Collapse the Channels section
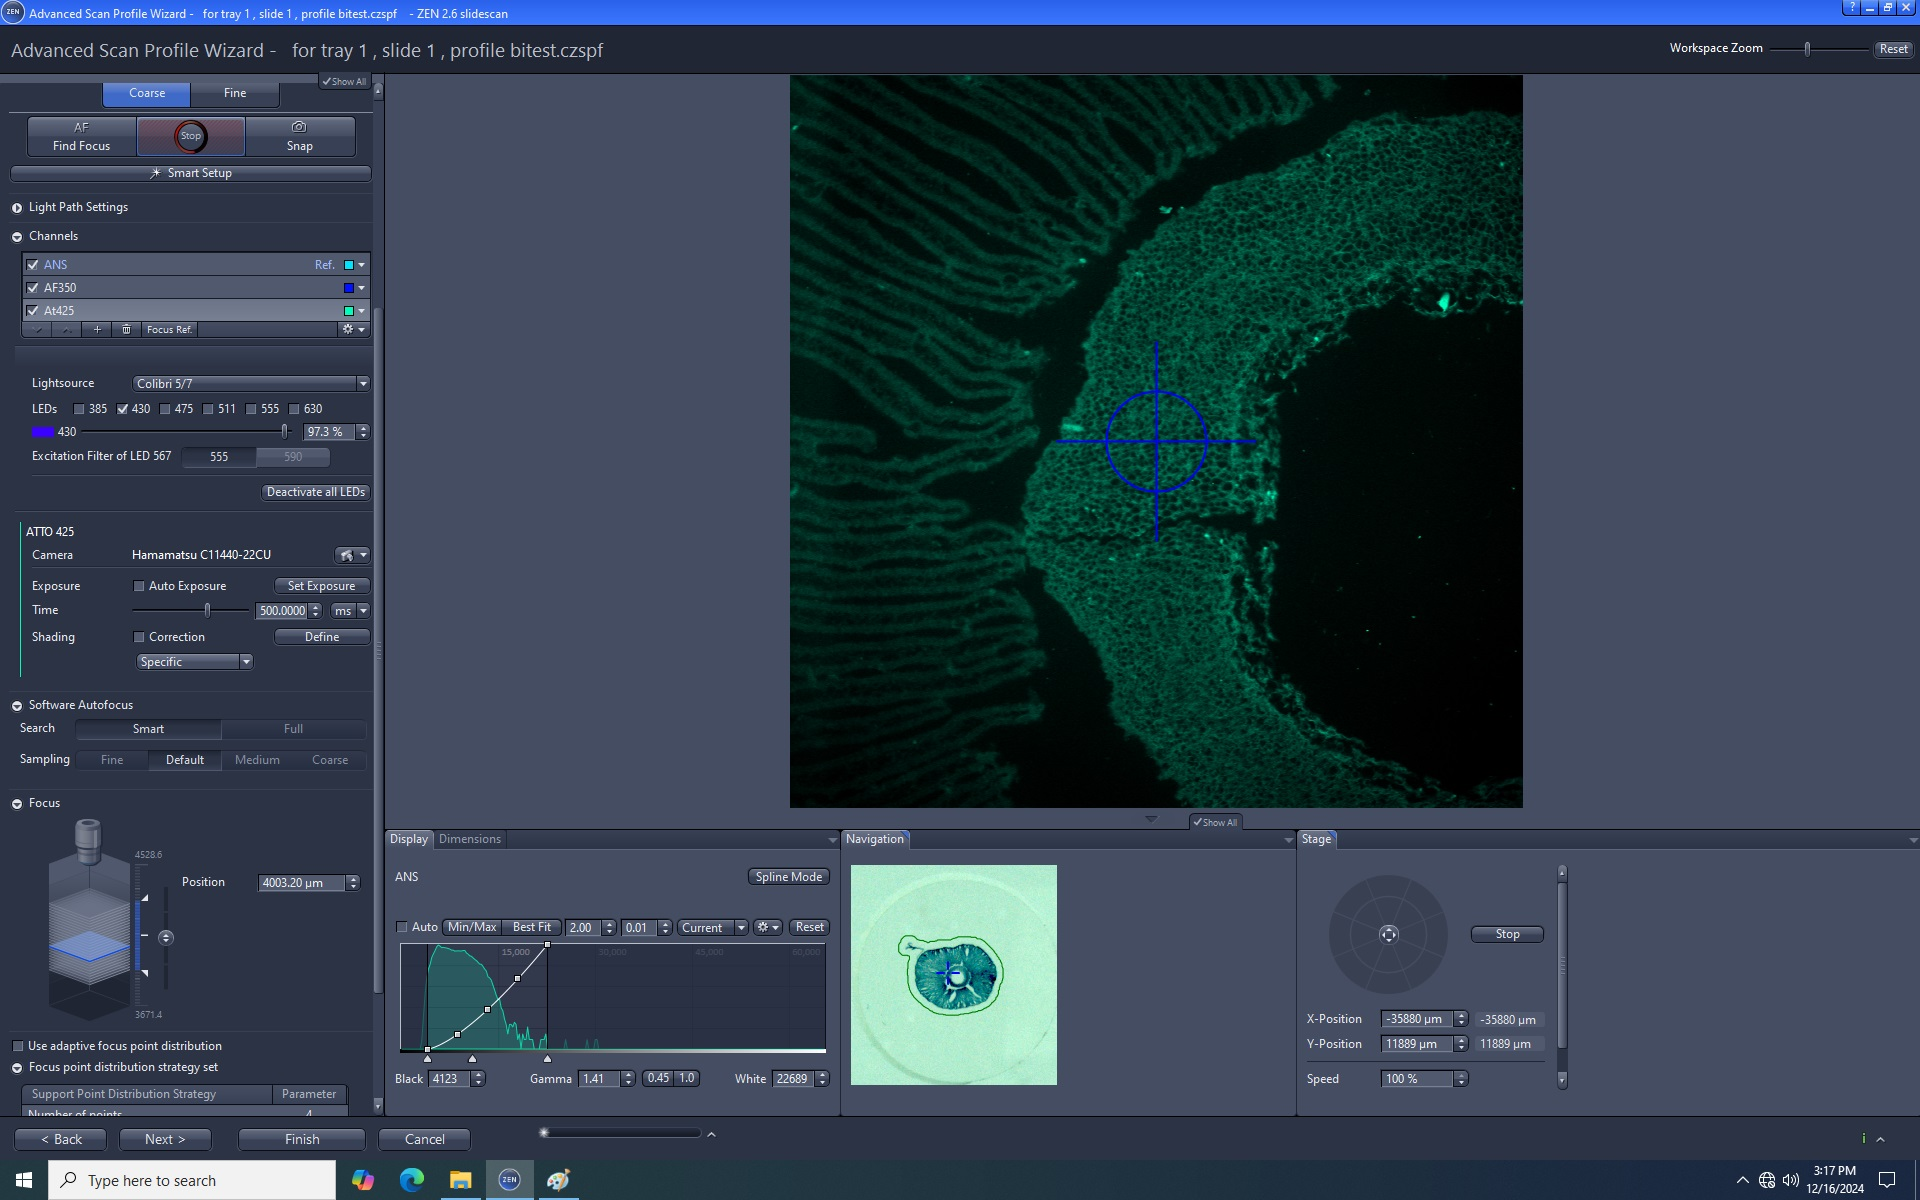 click(x=17, y=237)
